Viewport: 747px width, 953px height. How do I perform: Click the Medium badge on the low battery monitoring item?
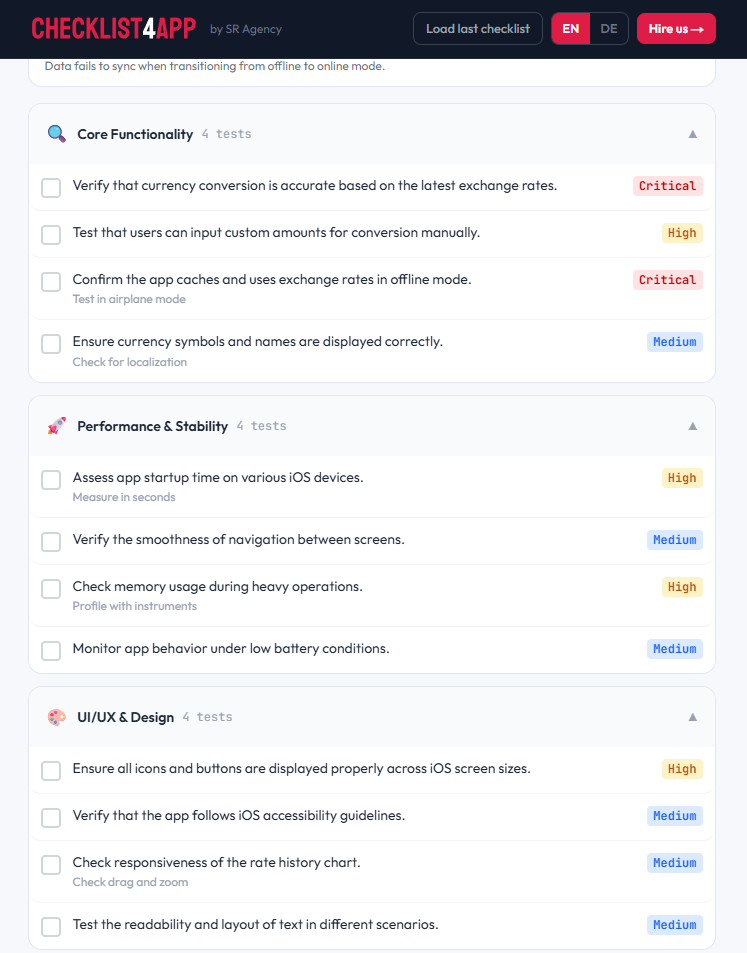(674, 648)
